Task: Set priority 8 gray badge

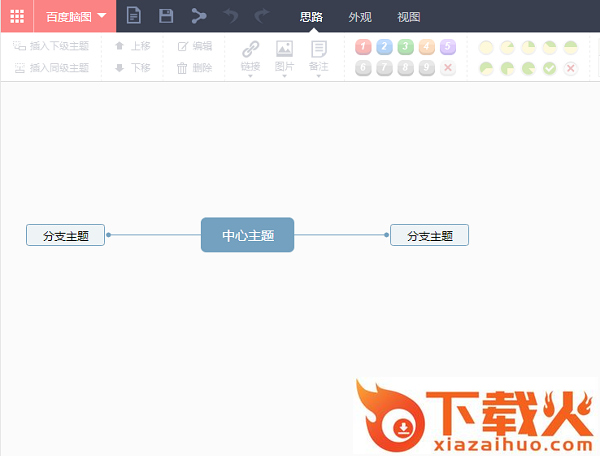Action: [x=405, y=68]
